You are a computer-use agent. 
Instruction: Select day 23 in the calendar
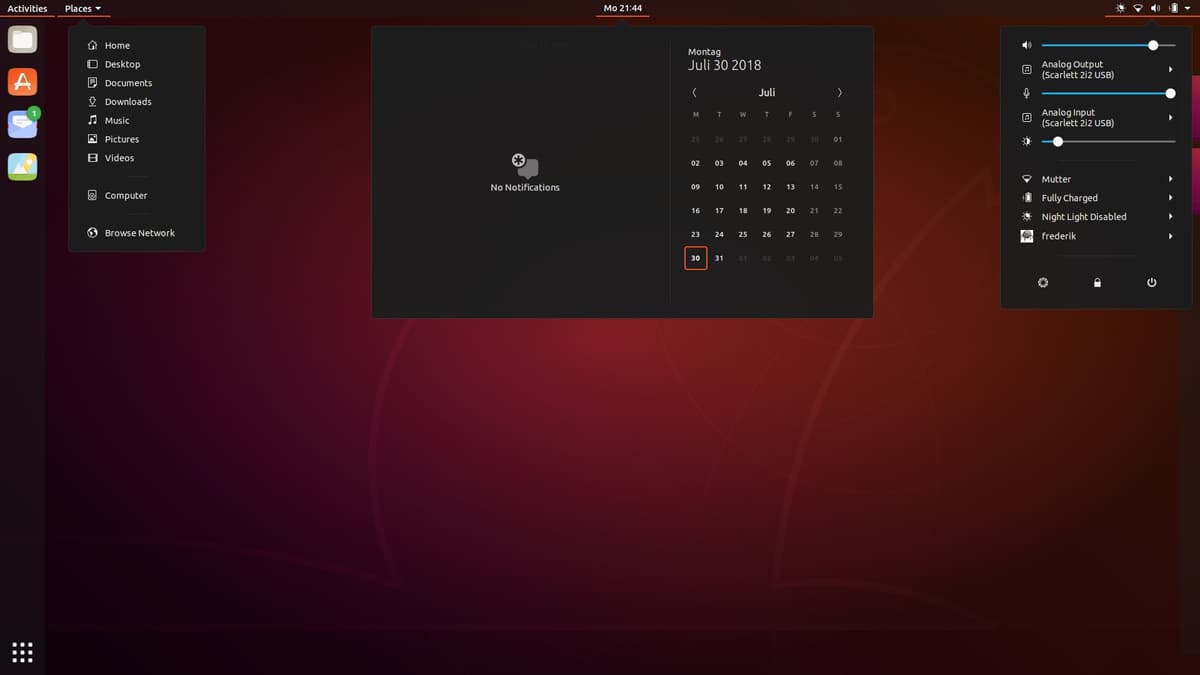tap(695, 234)
